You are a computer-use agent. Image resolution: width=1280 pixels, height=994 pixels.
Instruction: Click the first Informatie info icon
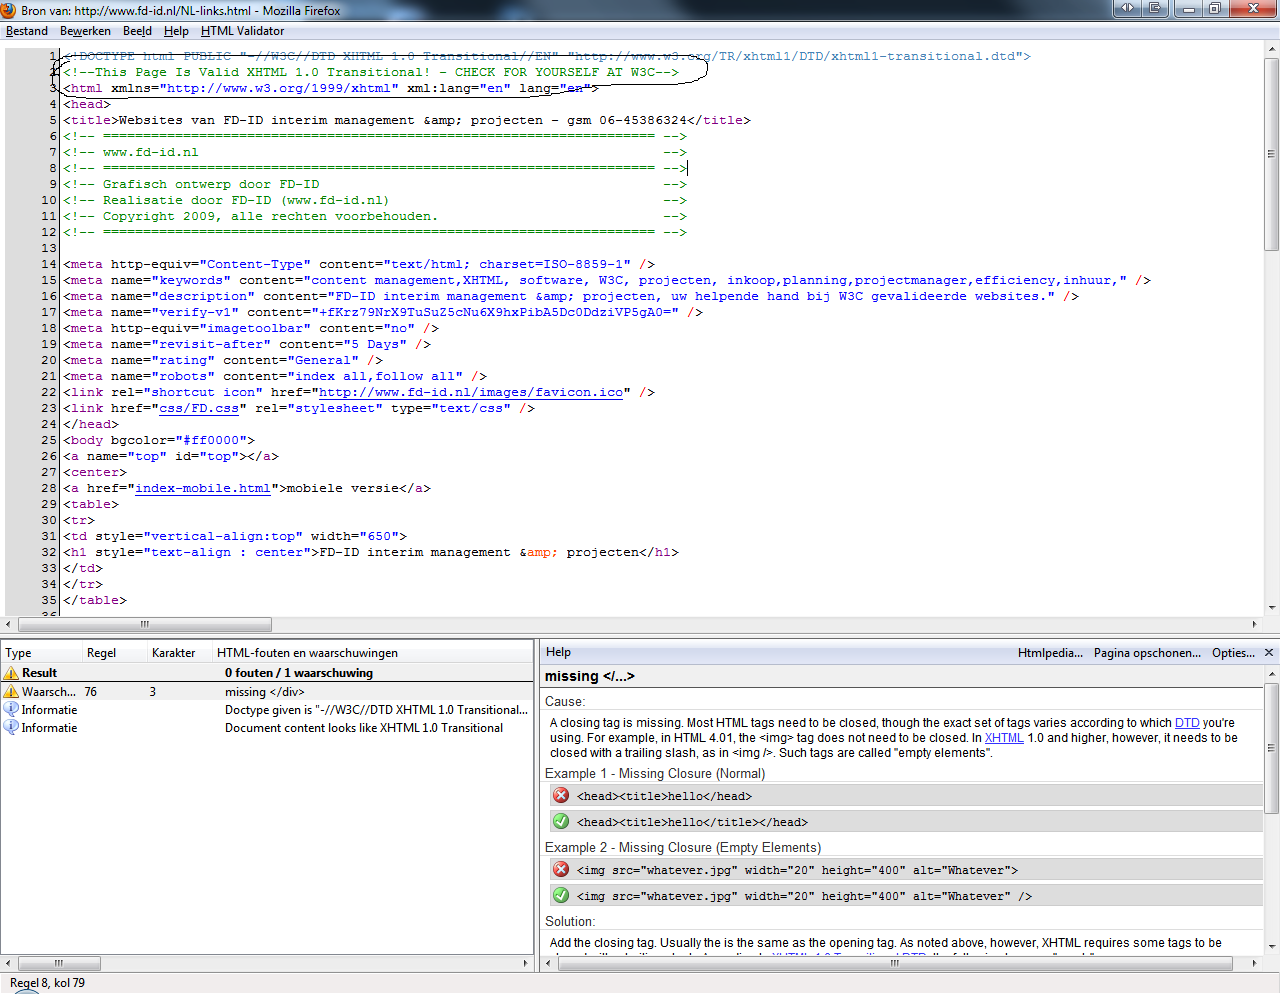(x=11, y=710)
